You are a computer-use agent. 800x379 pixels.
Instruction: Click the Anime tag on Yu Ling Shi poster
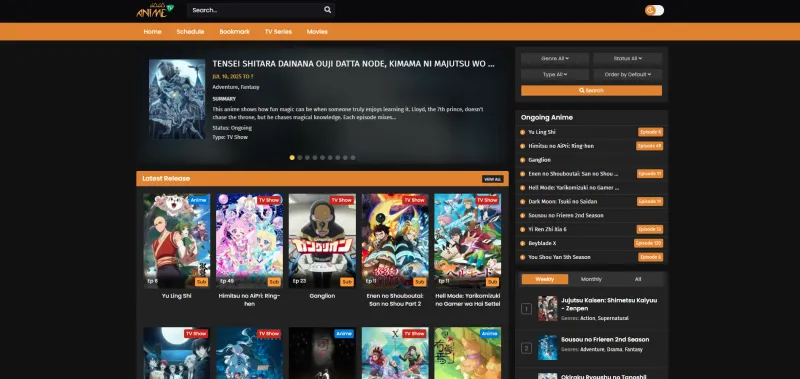coord(198,200)
